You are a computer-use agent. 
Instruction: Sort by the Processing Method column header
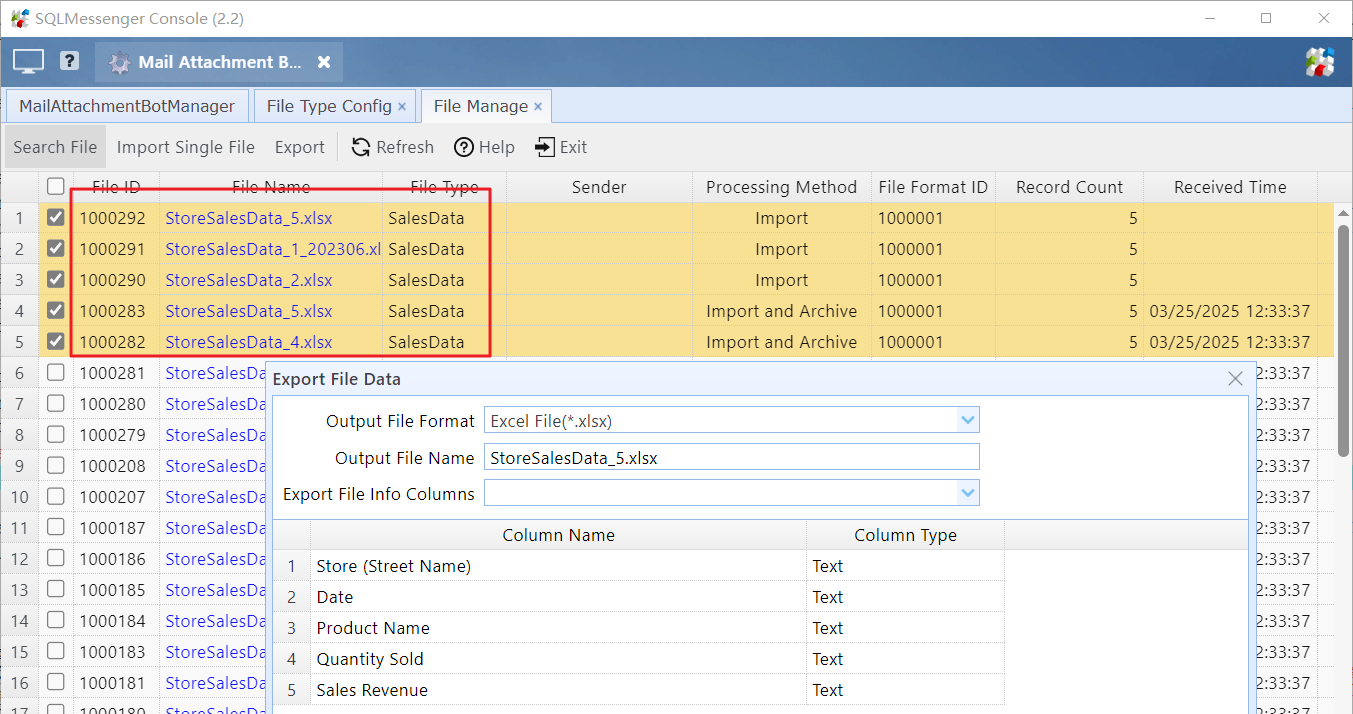(781, 187)
